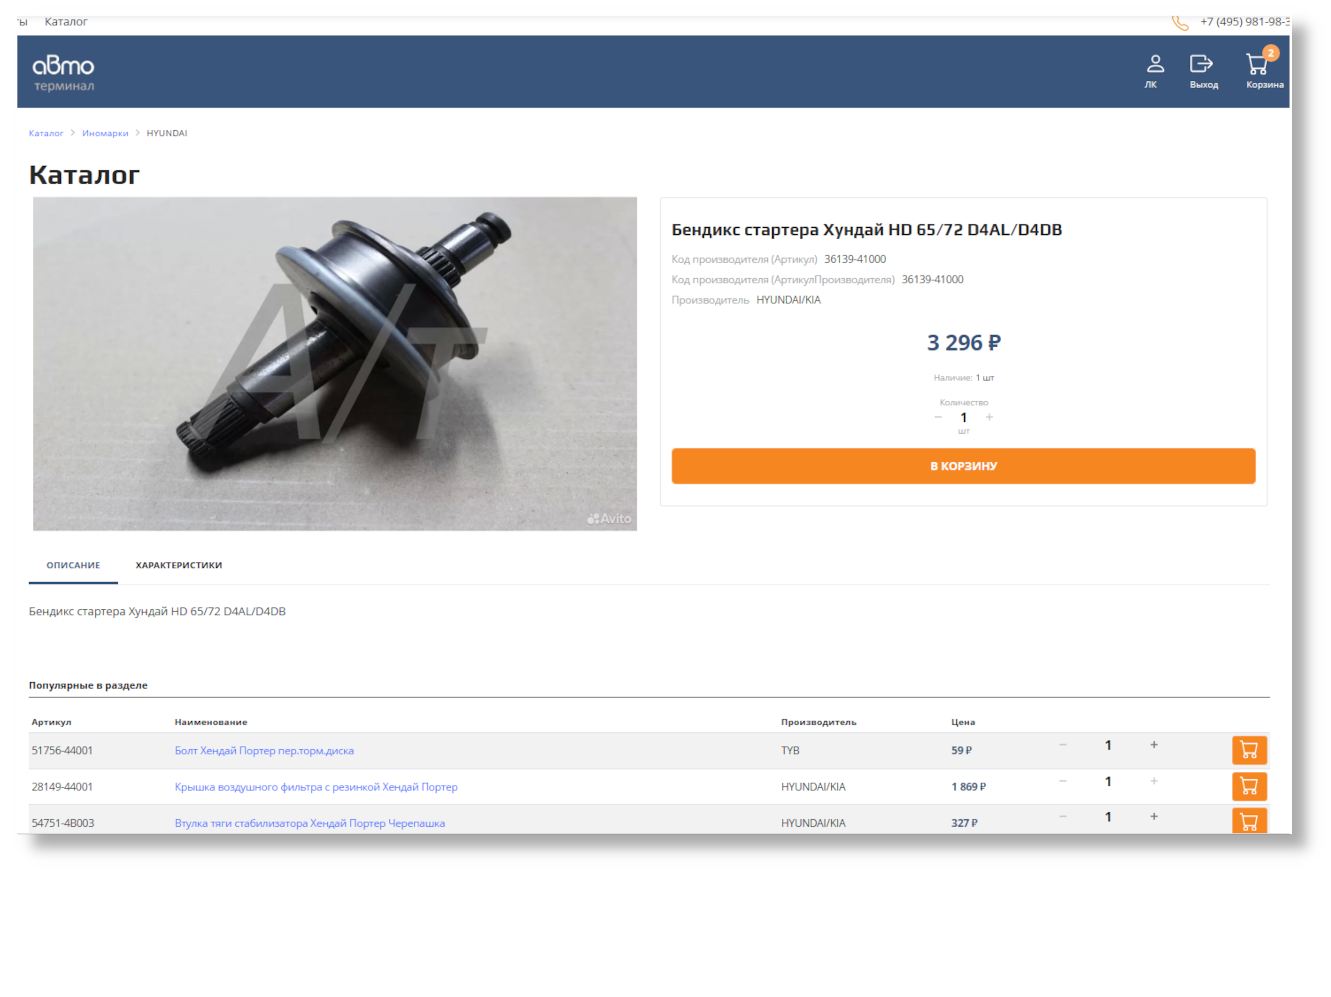Viewport: 1331px width, 997px height.
Task: Add Крышка воздушного фильтра row to cart
Action: click(1249, 786)
